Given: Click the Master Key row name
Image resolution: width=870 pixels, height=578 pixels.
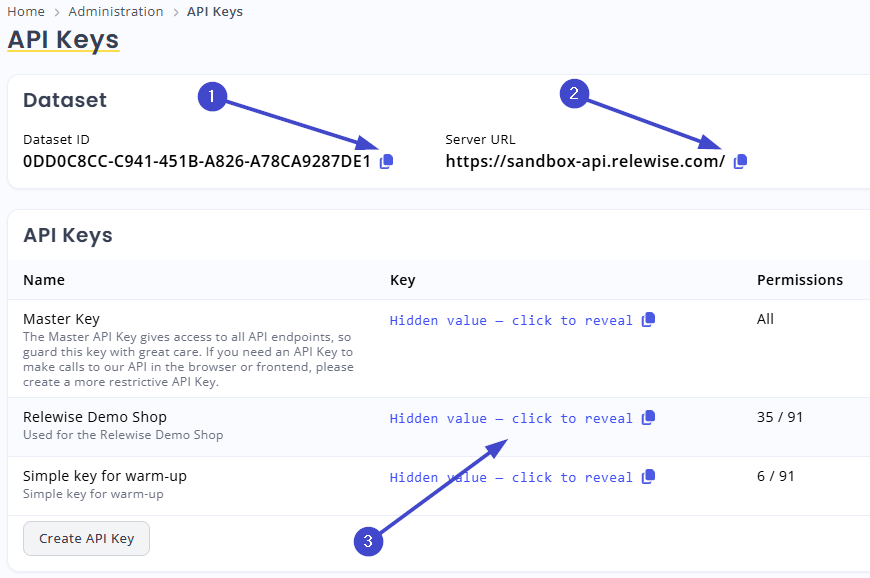Looking at the screenshot, I should (61, 319).
